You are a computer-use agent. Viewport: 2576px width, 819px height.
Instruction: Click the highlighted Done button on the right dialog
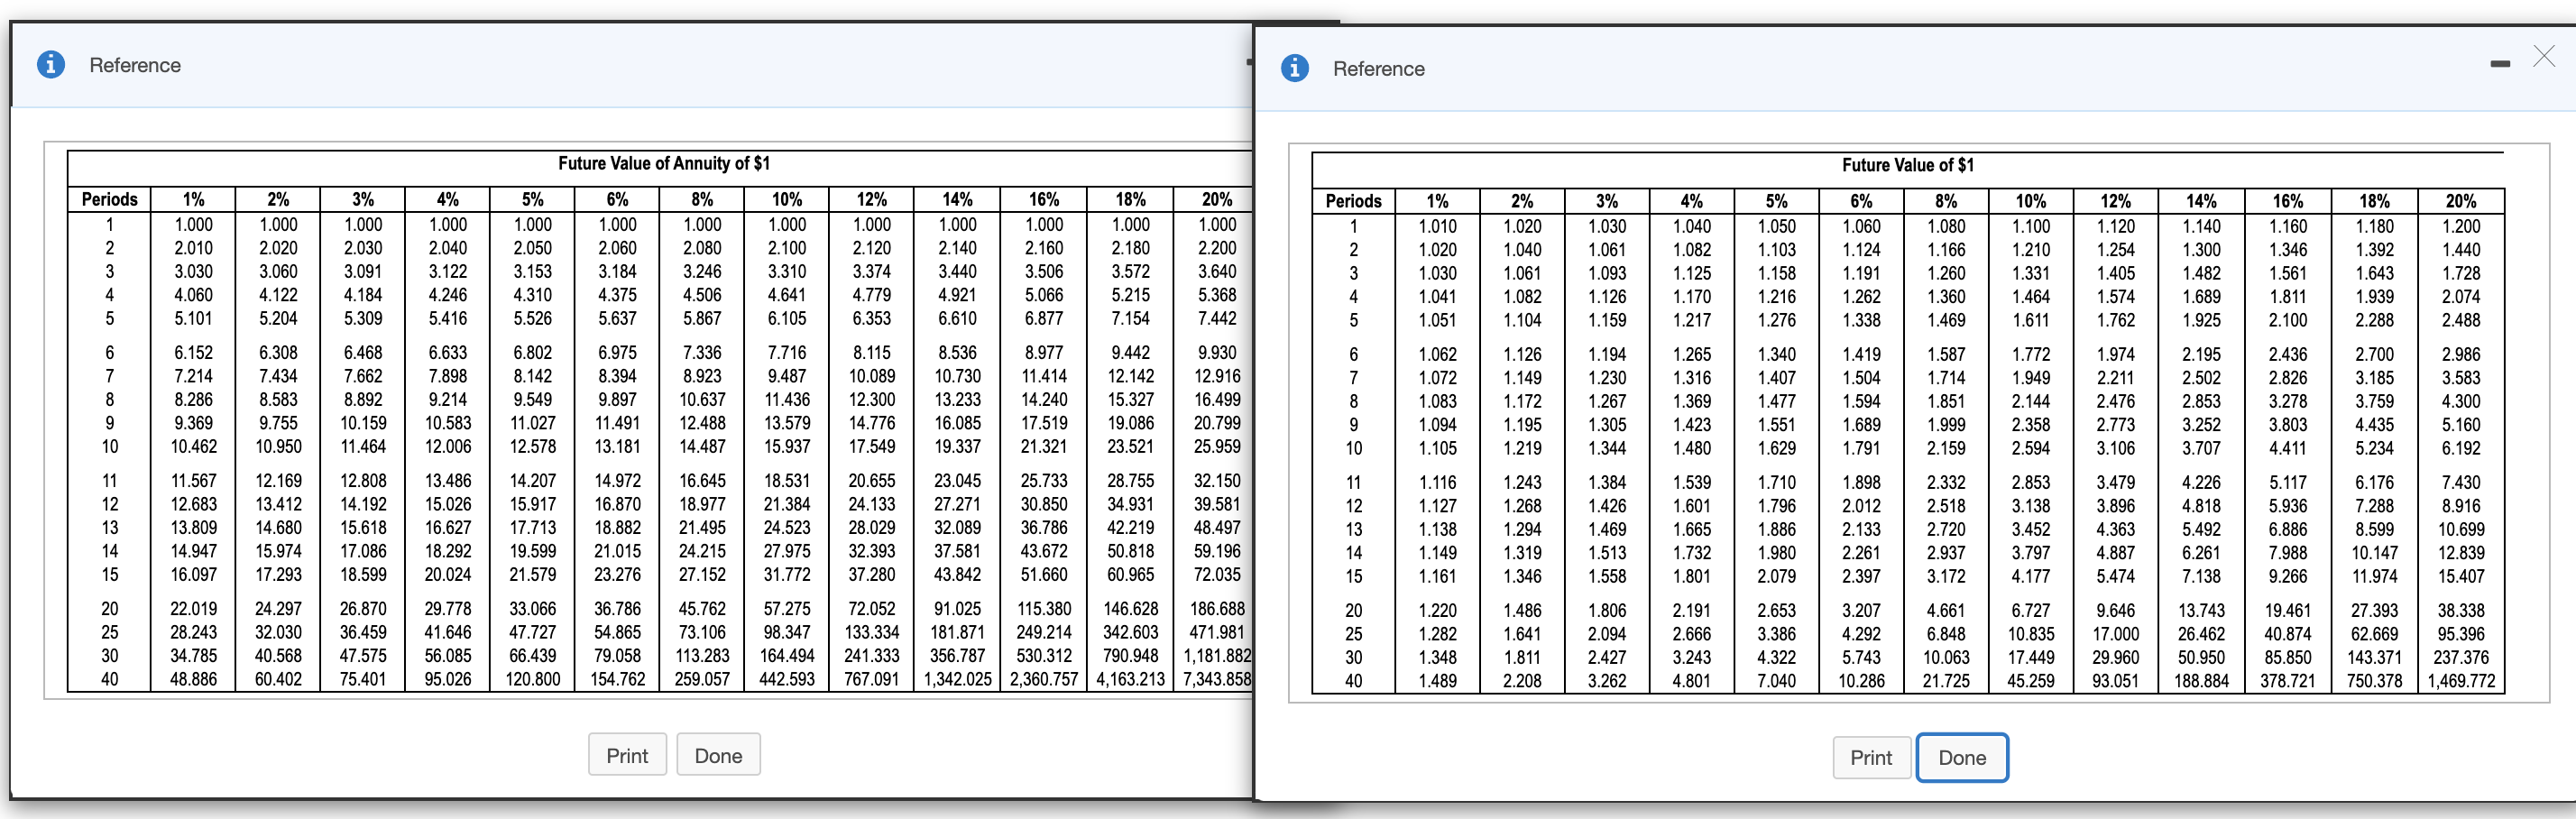coord(1962,757)
